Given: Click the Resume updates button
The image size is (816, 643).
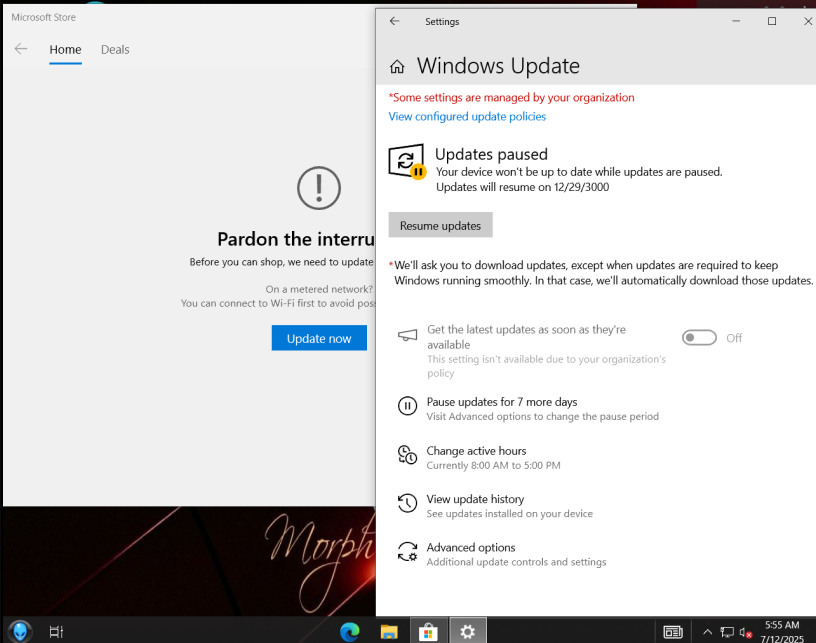Looking at the screenshot, I should click(440, 225).
